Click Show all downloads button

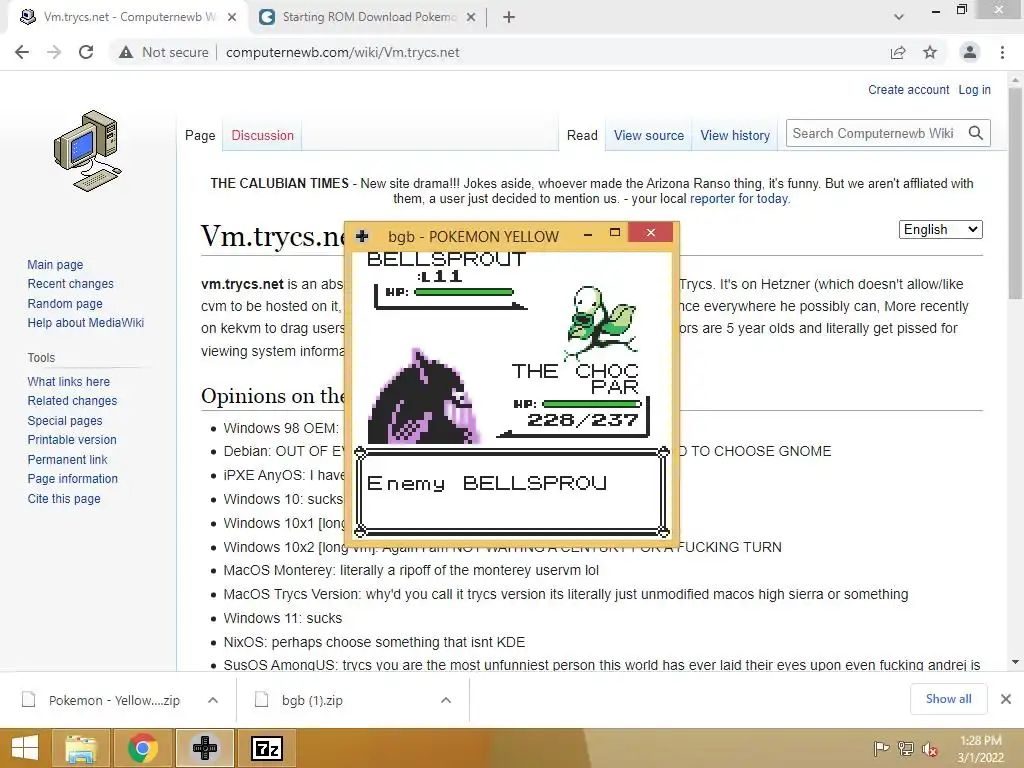point(948,699)
